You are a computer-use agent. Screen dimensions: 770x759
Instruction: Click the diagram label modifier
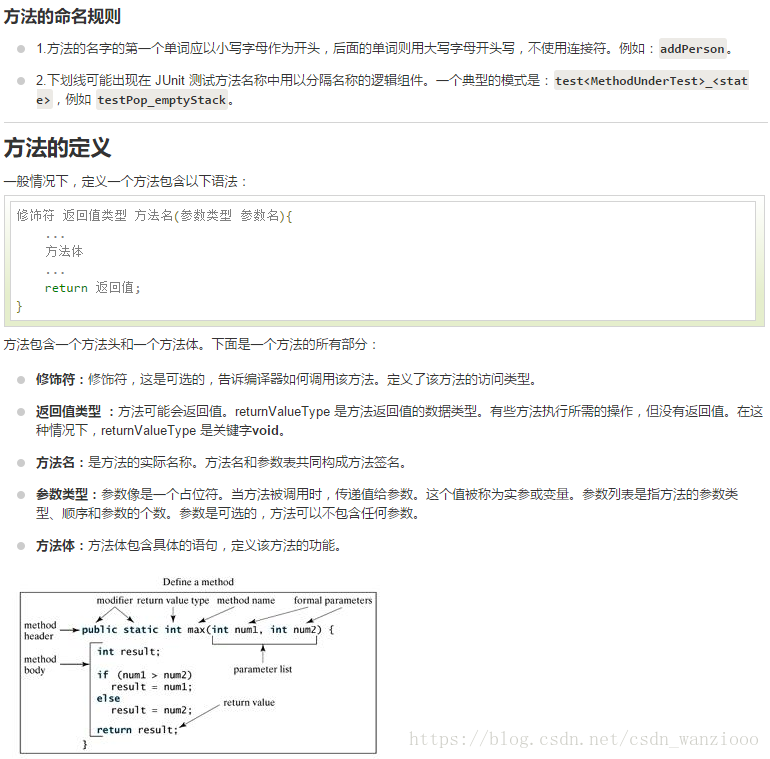click(x=114, y=600)
